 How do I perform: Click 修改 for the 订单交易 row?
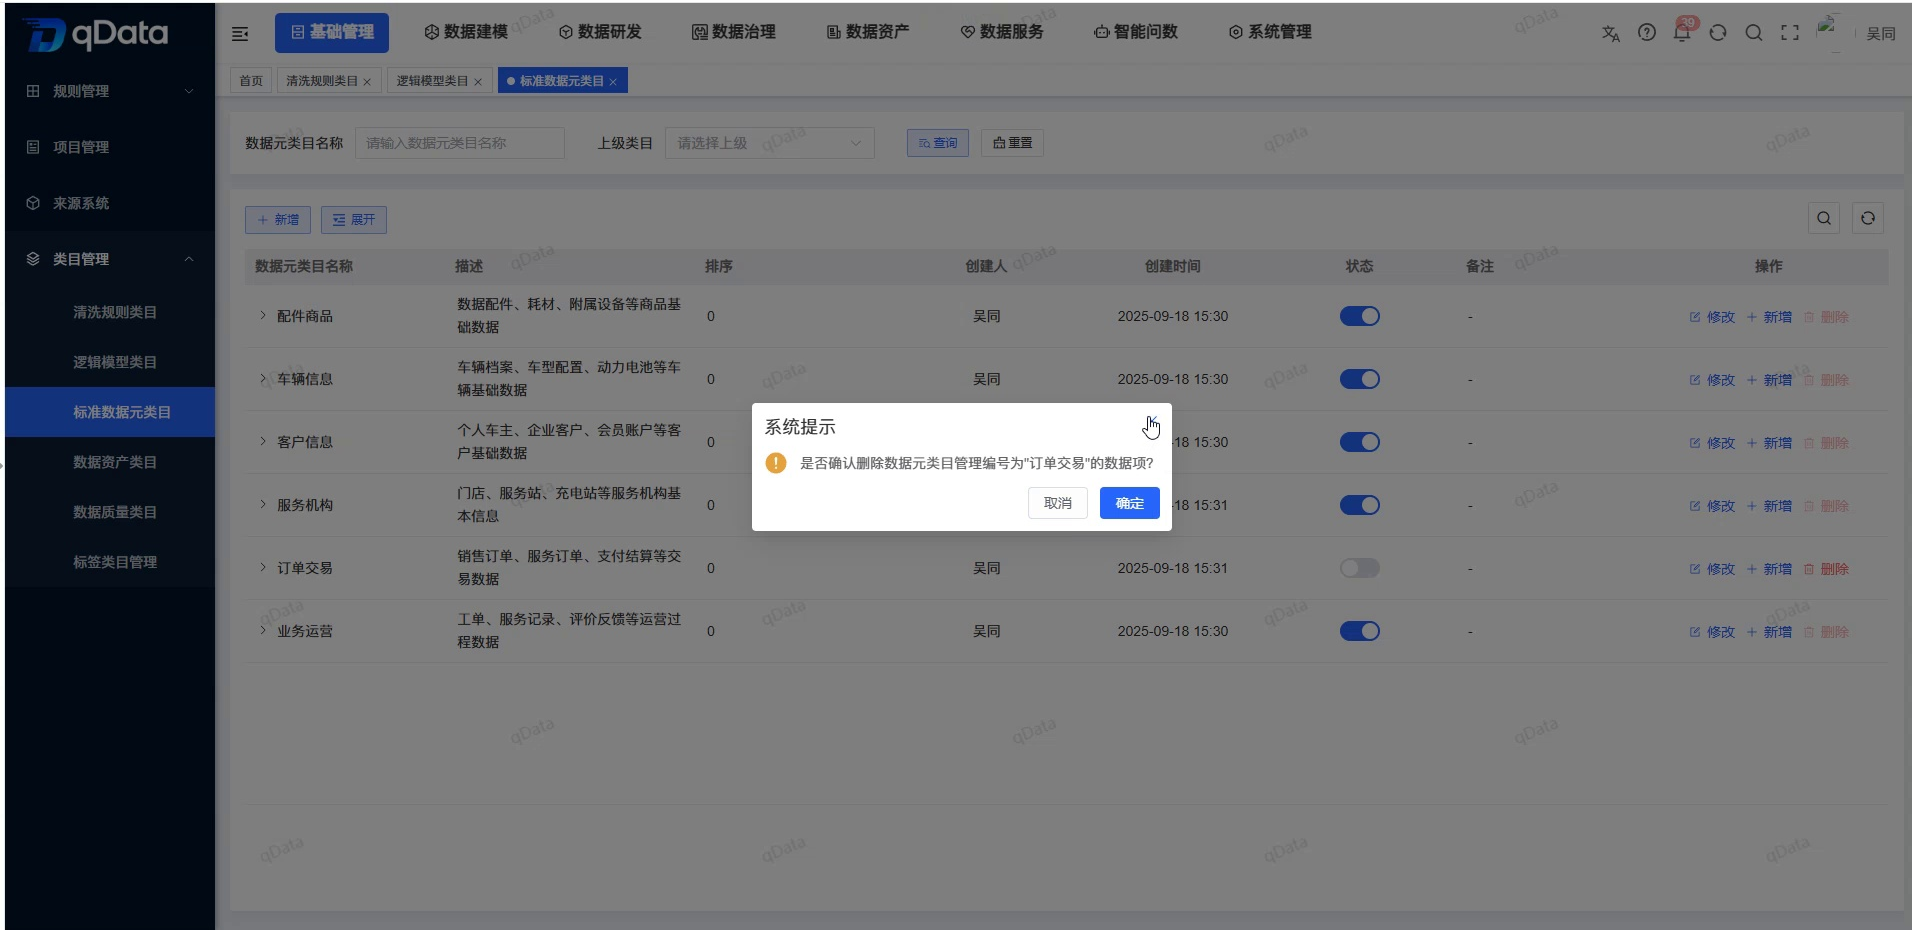1712,569
